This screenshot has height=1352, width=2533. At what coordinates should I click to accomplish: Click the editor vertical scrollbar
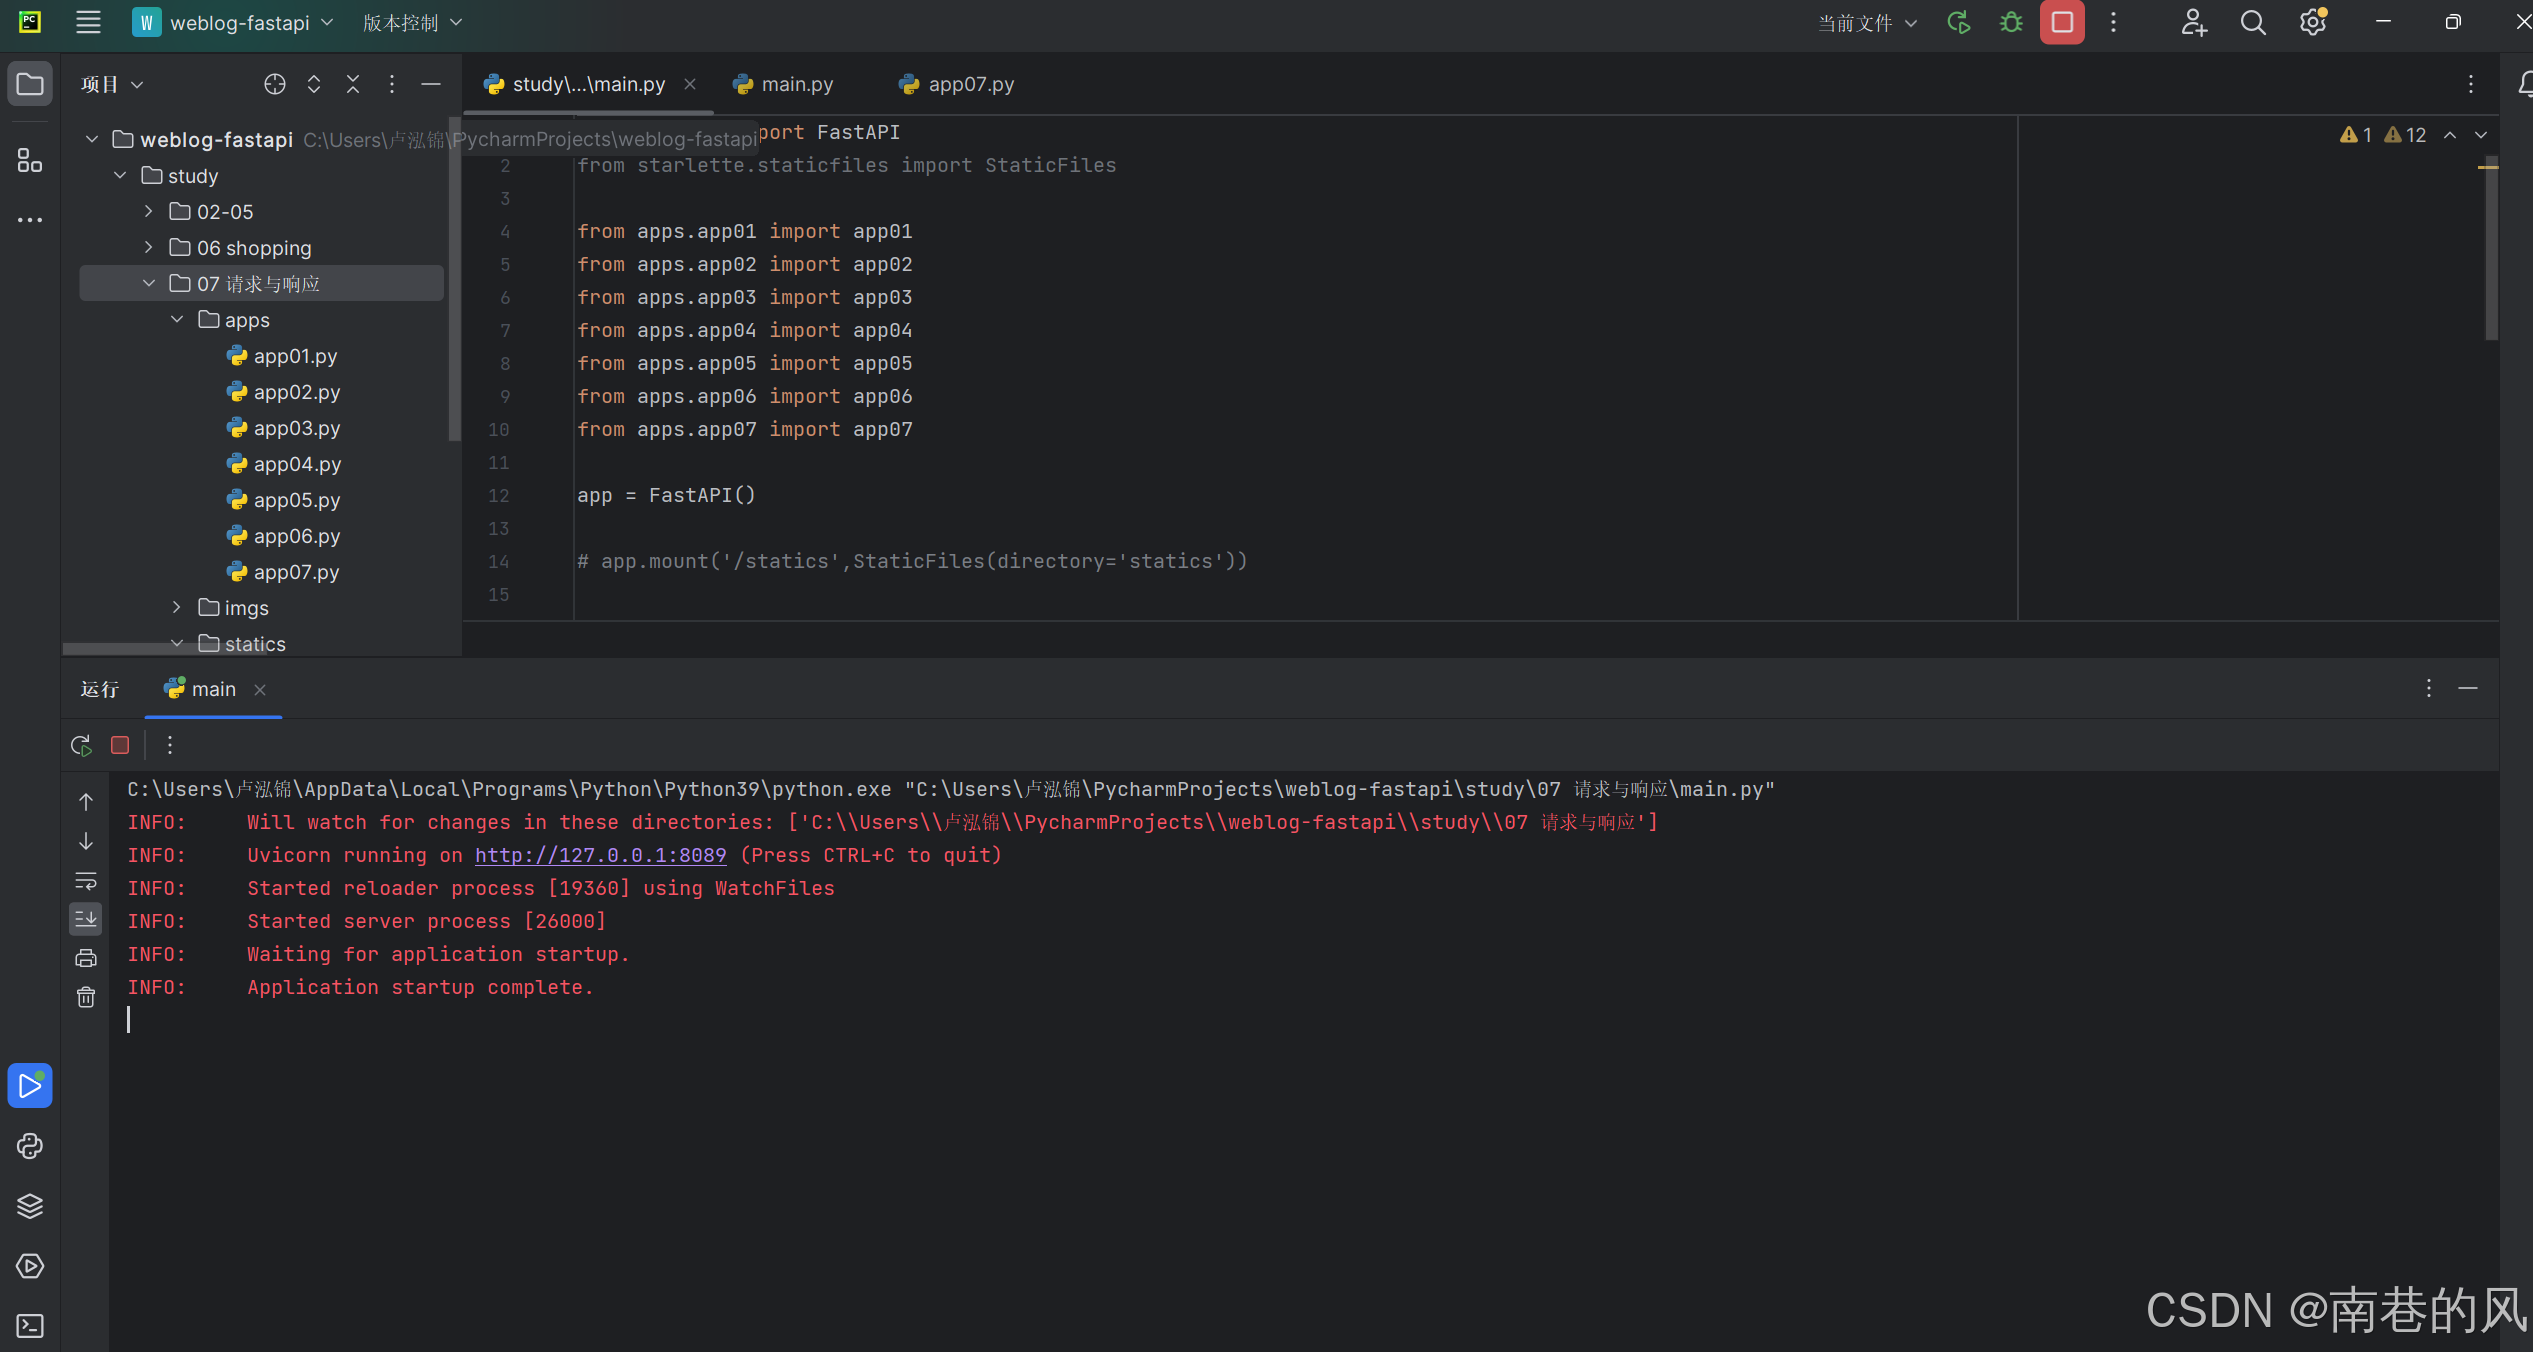click(2490, 250)
